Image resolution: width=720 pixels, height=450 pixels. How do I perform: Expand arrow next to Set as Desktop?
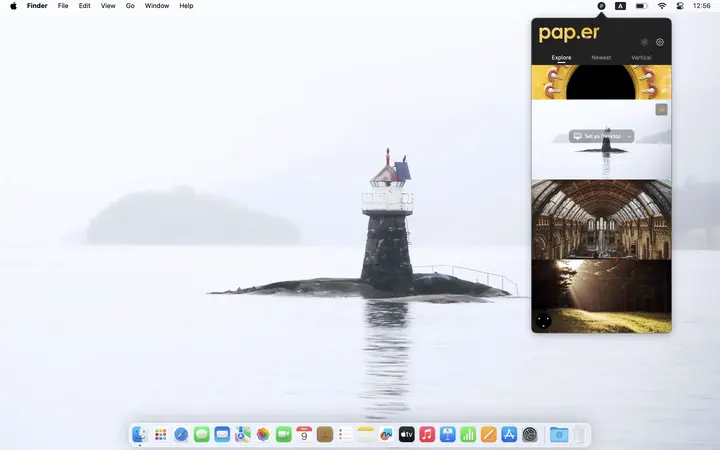click(629, 136)
